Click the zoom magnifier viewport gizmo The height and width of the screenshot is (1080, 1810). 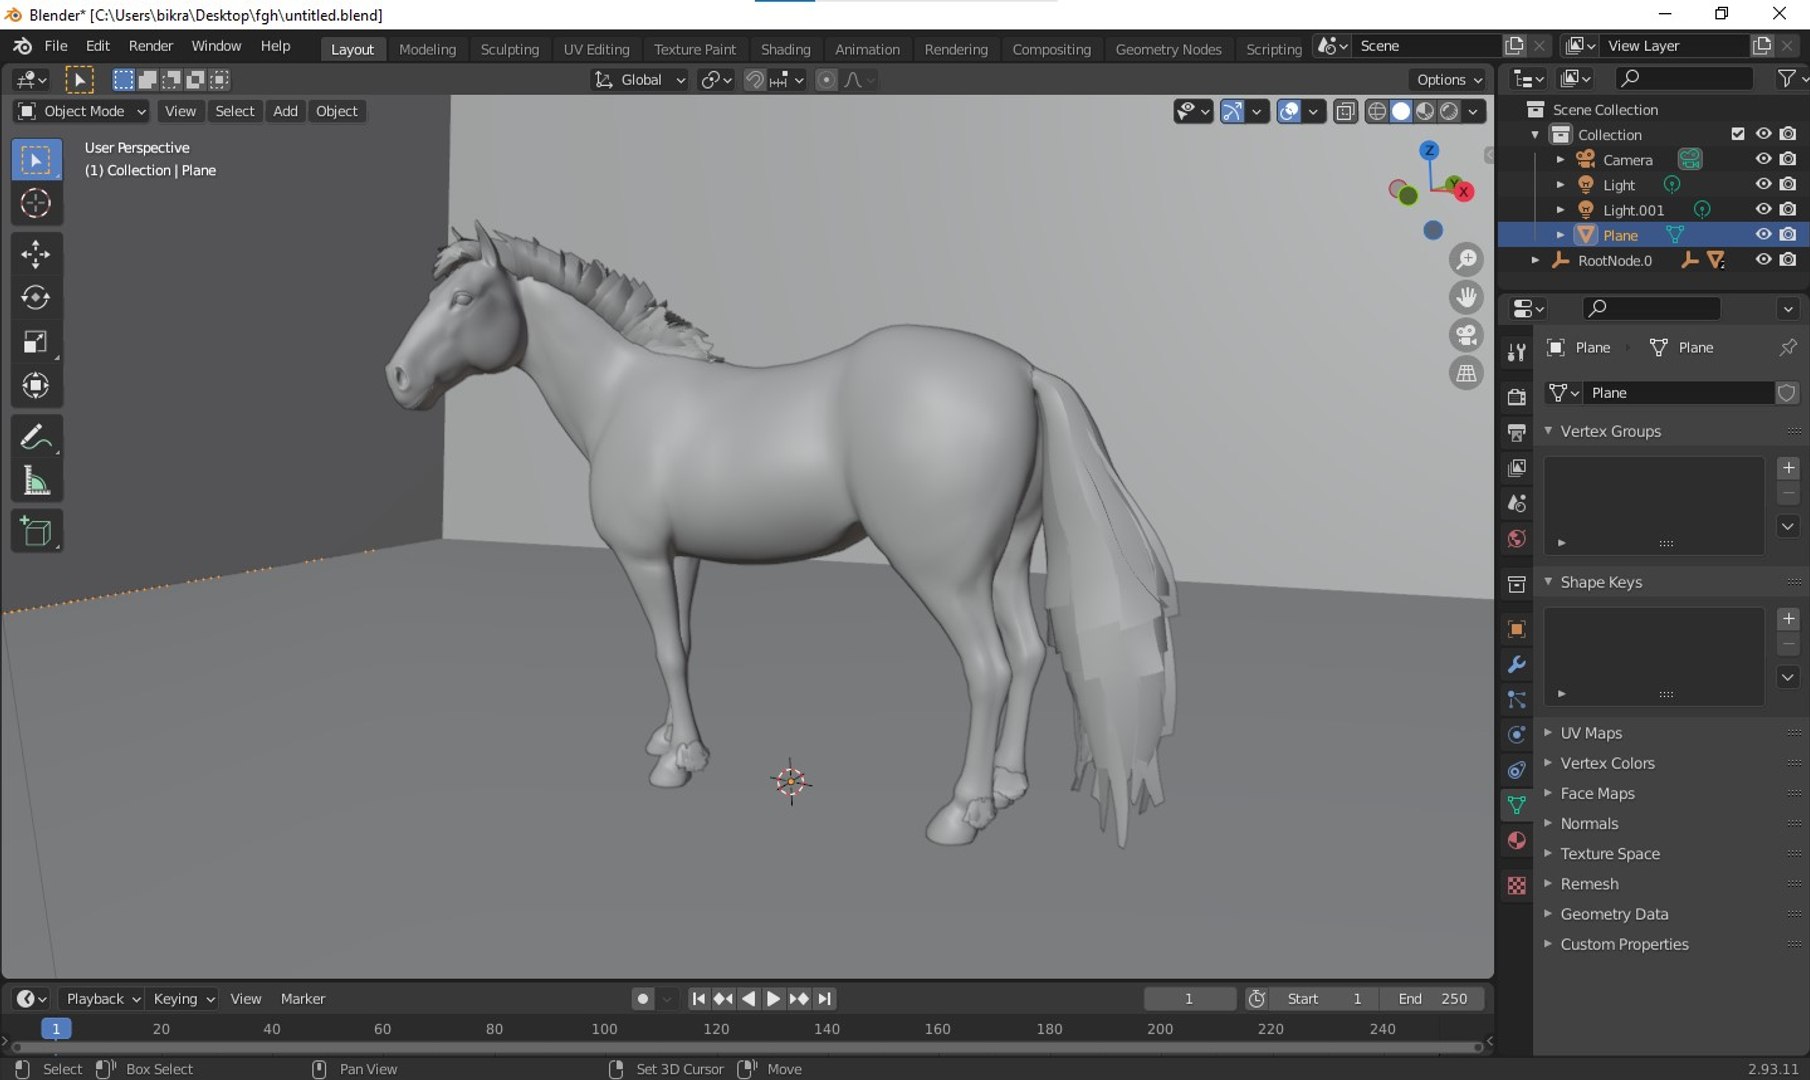(x=1466, y=260)
